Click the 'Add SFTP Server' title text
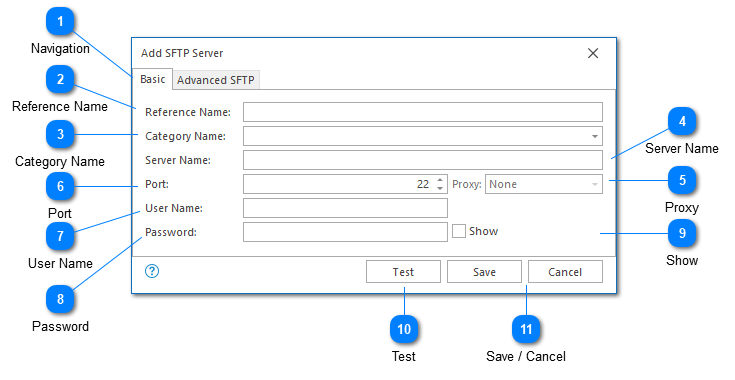The image size is (735, 380). point(182,53)
